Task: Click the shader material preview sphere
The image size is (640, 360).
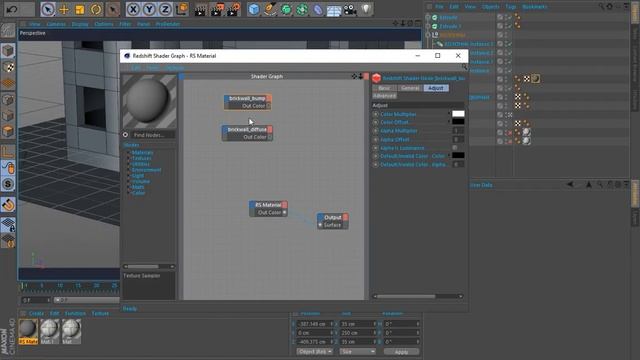Action: pyautogui.click(x=149, y=101)
